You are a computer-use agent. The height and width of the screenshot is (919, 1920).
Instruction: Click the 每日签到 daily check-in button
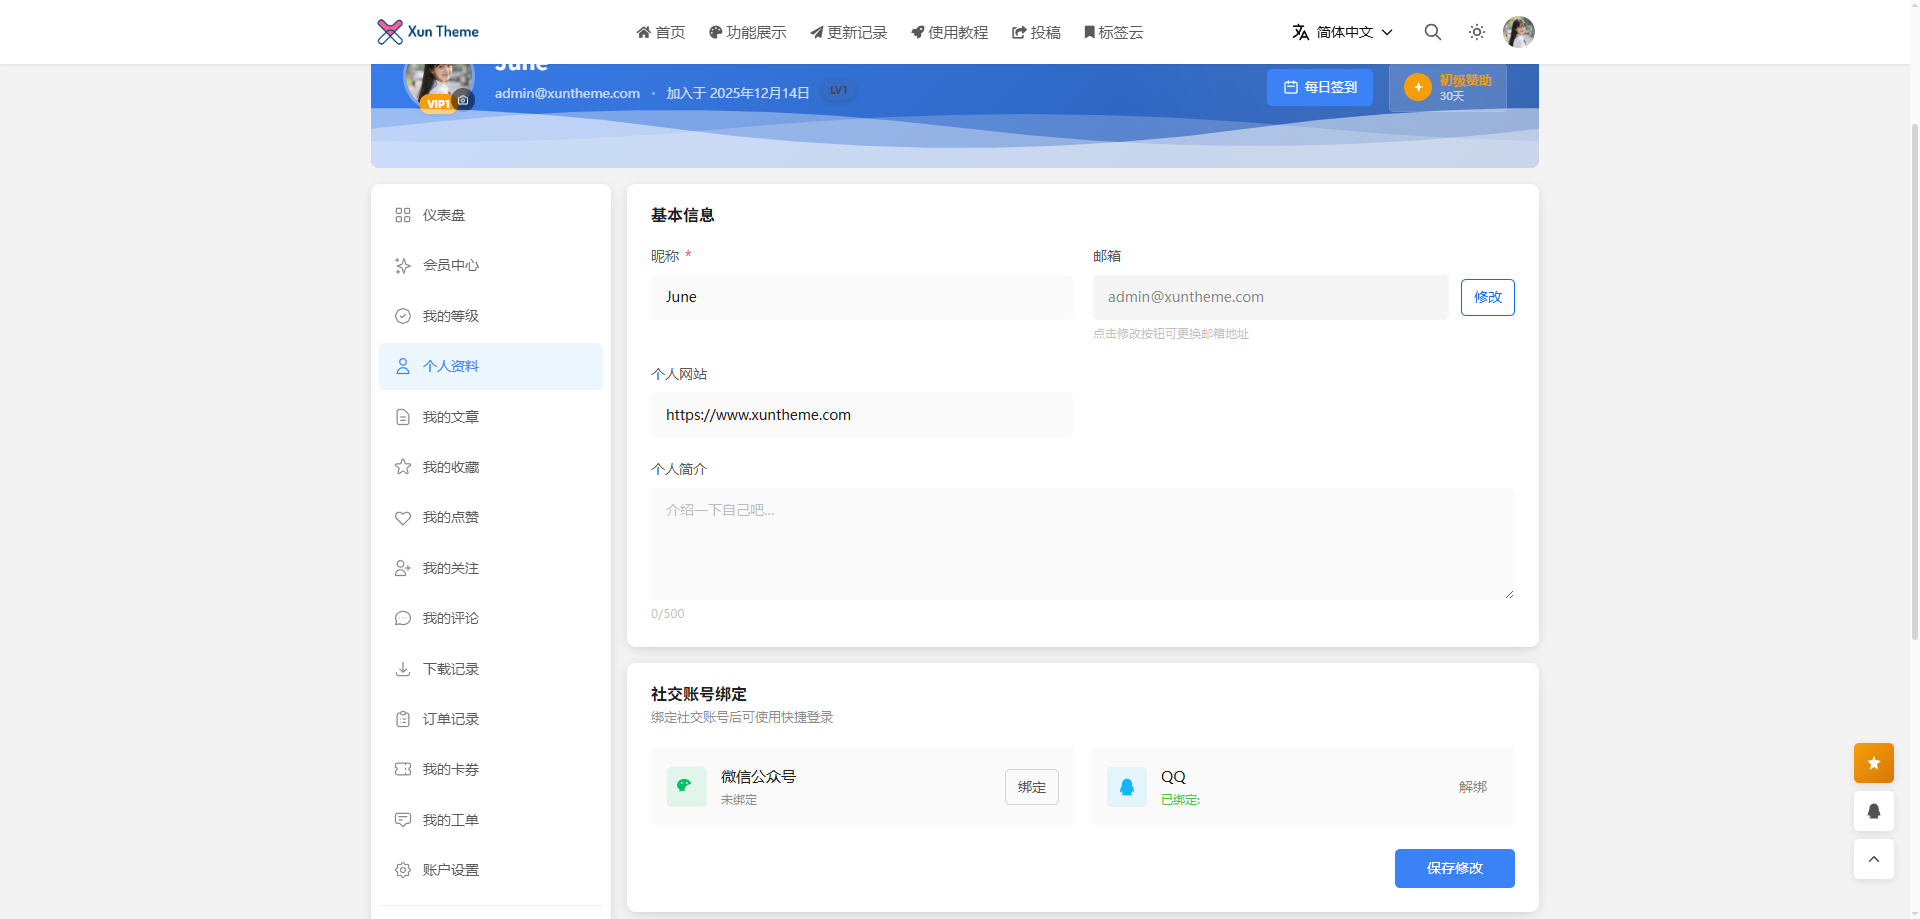click(x=1319, y=87)
